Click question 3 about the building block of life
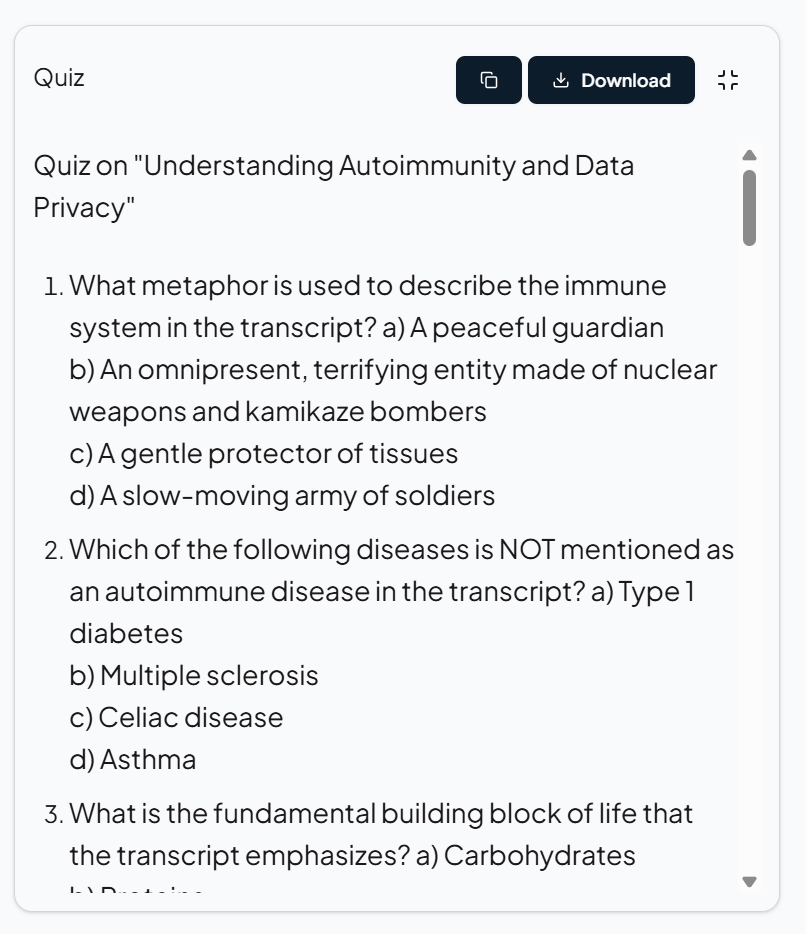The image size is (807, 934). click(x=381, y=814)
